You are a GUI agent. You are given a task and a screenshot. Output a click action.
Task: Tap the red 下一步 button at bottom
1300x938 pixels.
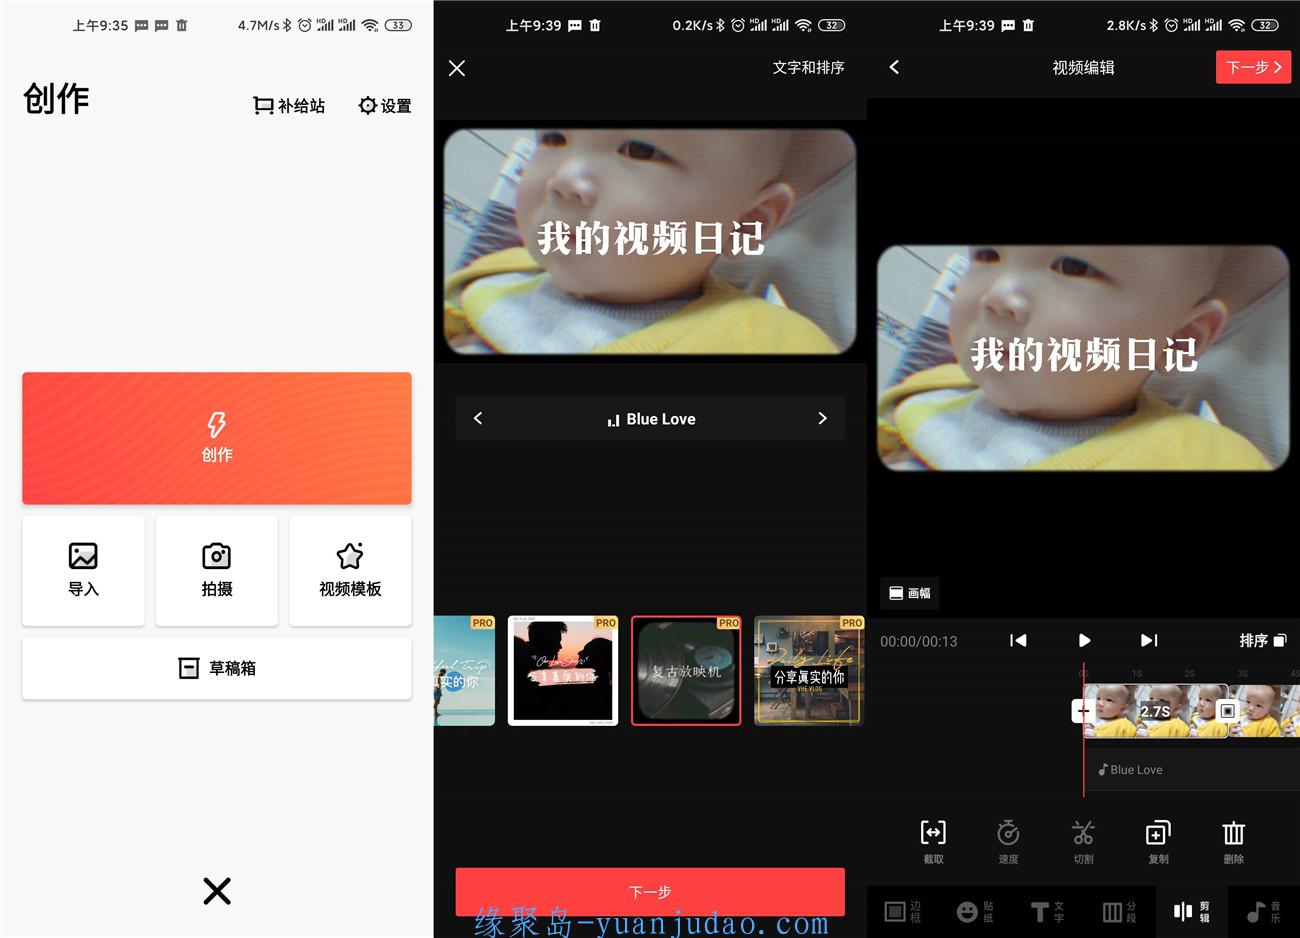(x=650, y=891)
